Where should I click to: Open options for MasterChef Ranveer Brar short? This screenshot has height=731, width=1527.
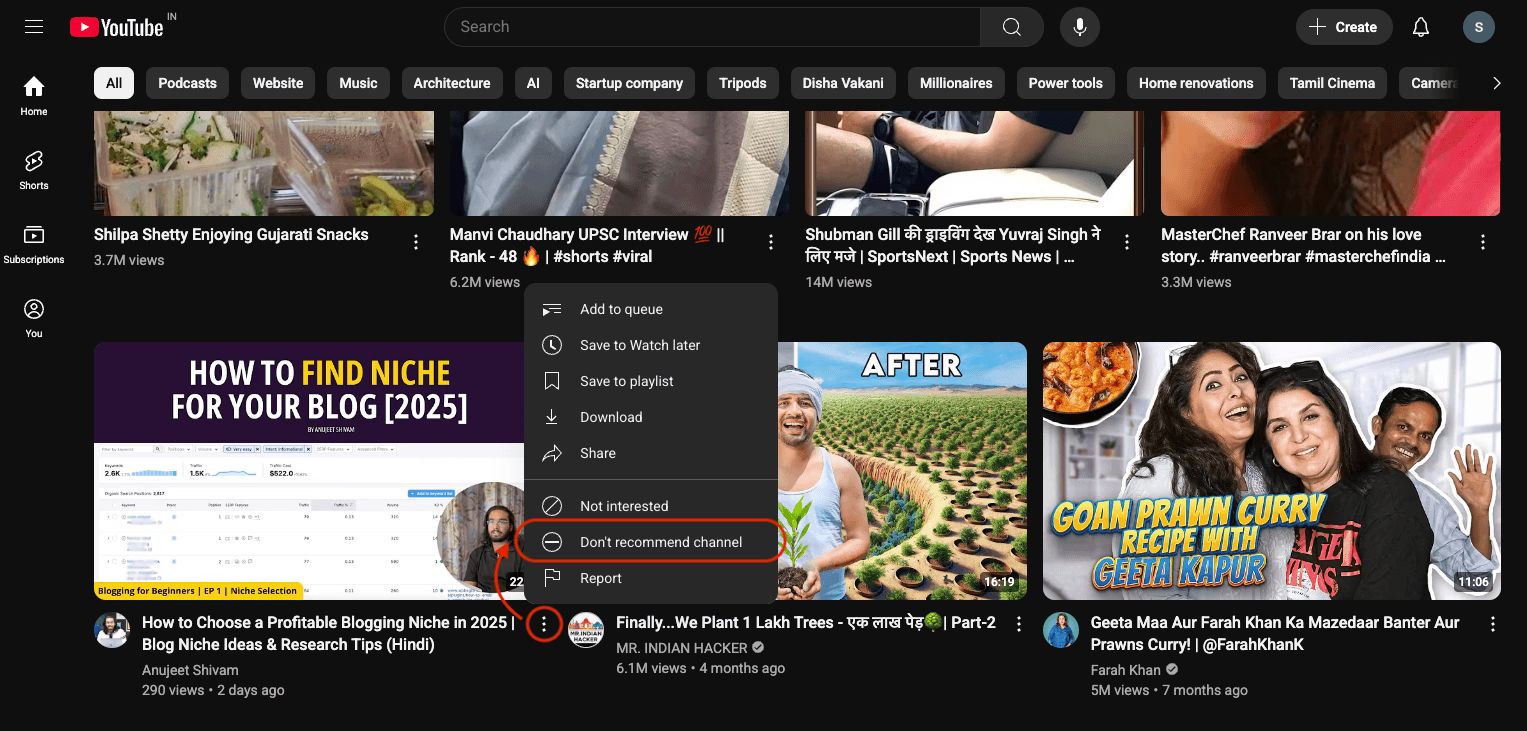pyautogui.click(x=1483, y=242)
